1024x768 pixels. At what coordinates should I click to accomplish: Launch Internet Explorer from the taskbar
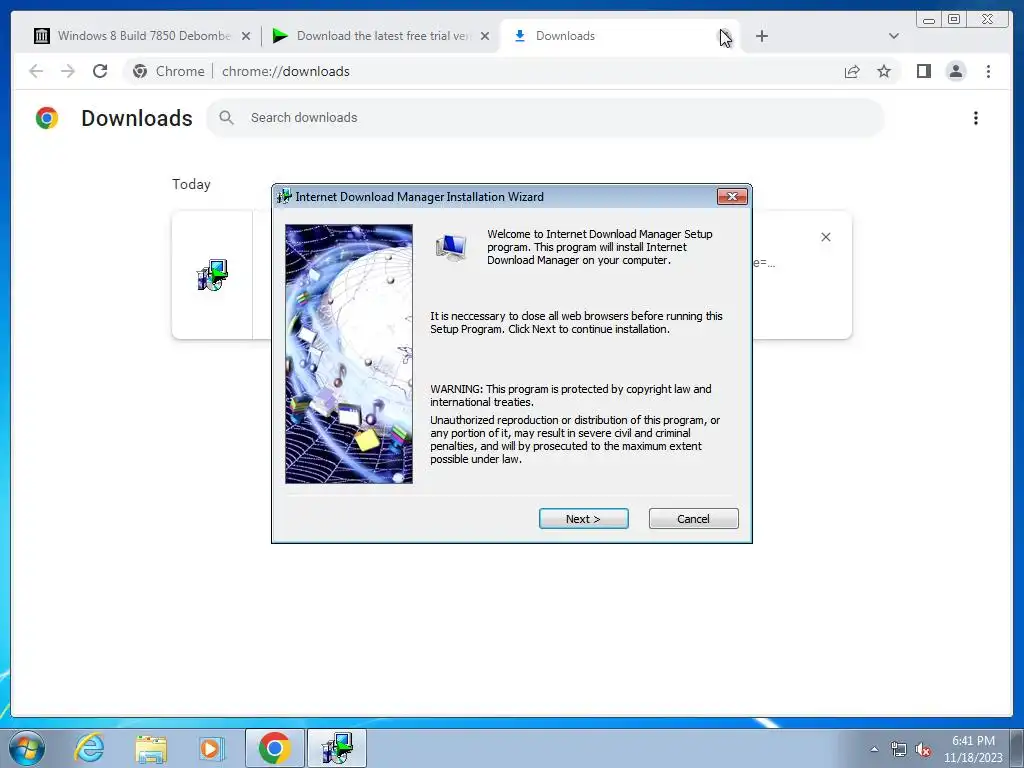(89, 748)
